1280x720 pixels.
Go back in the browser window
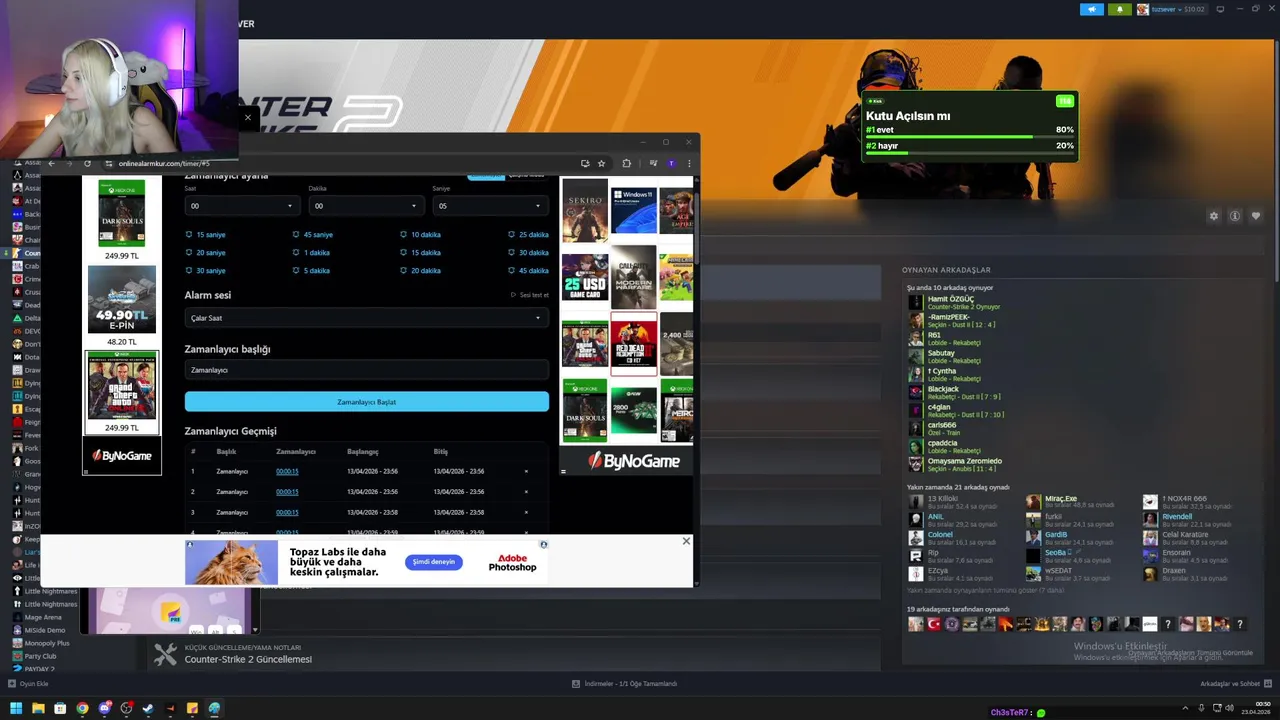coord(52,163)
